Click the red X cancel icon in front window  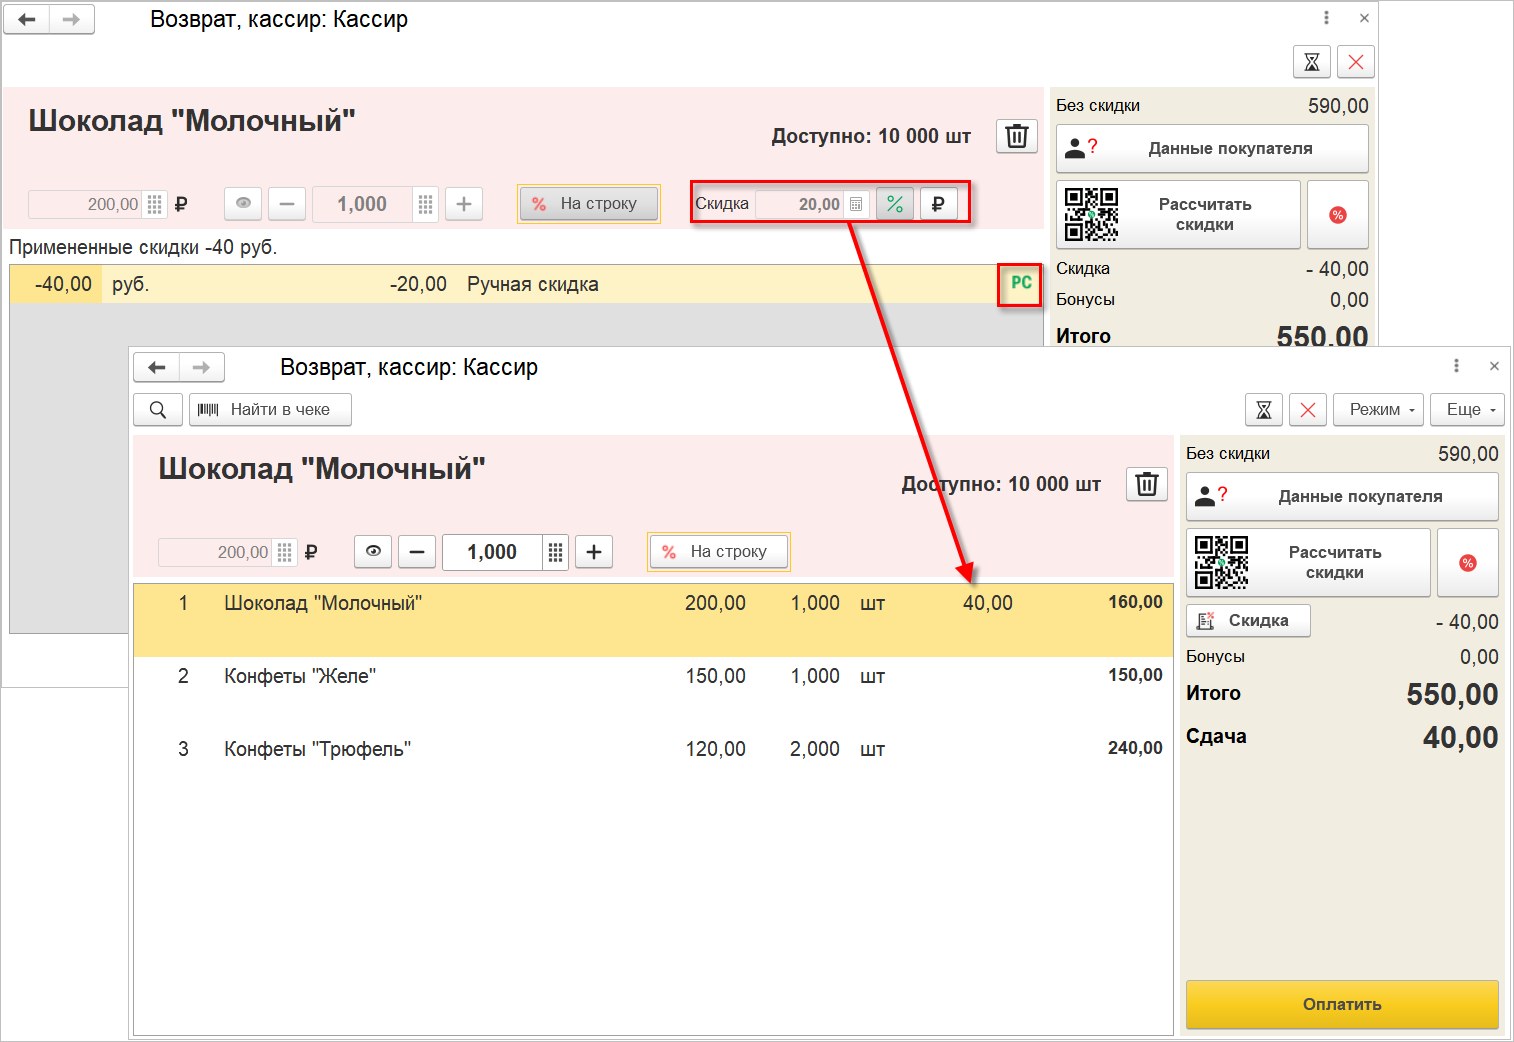[1307, 410]
